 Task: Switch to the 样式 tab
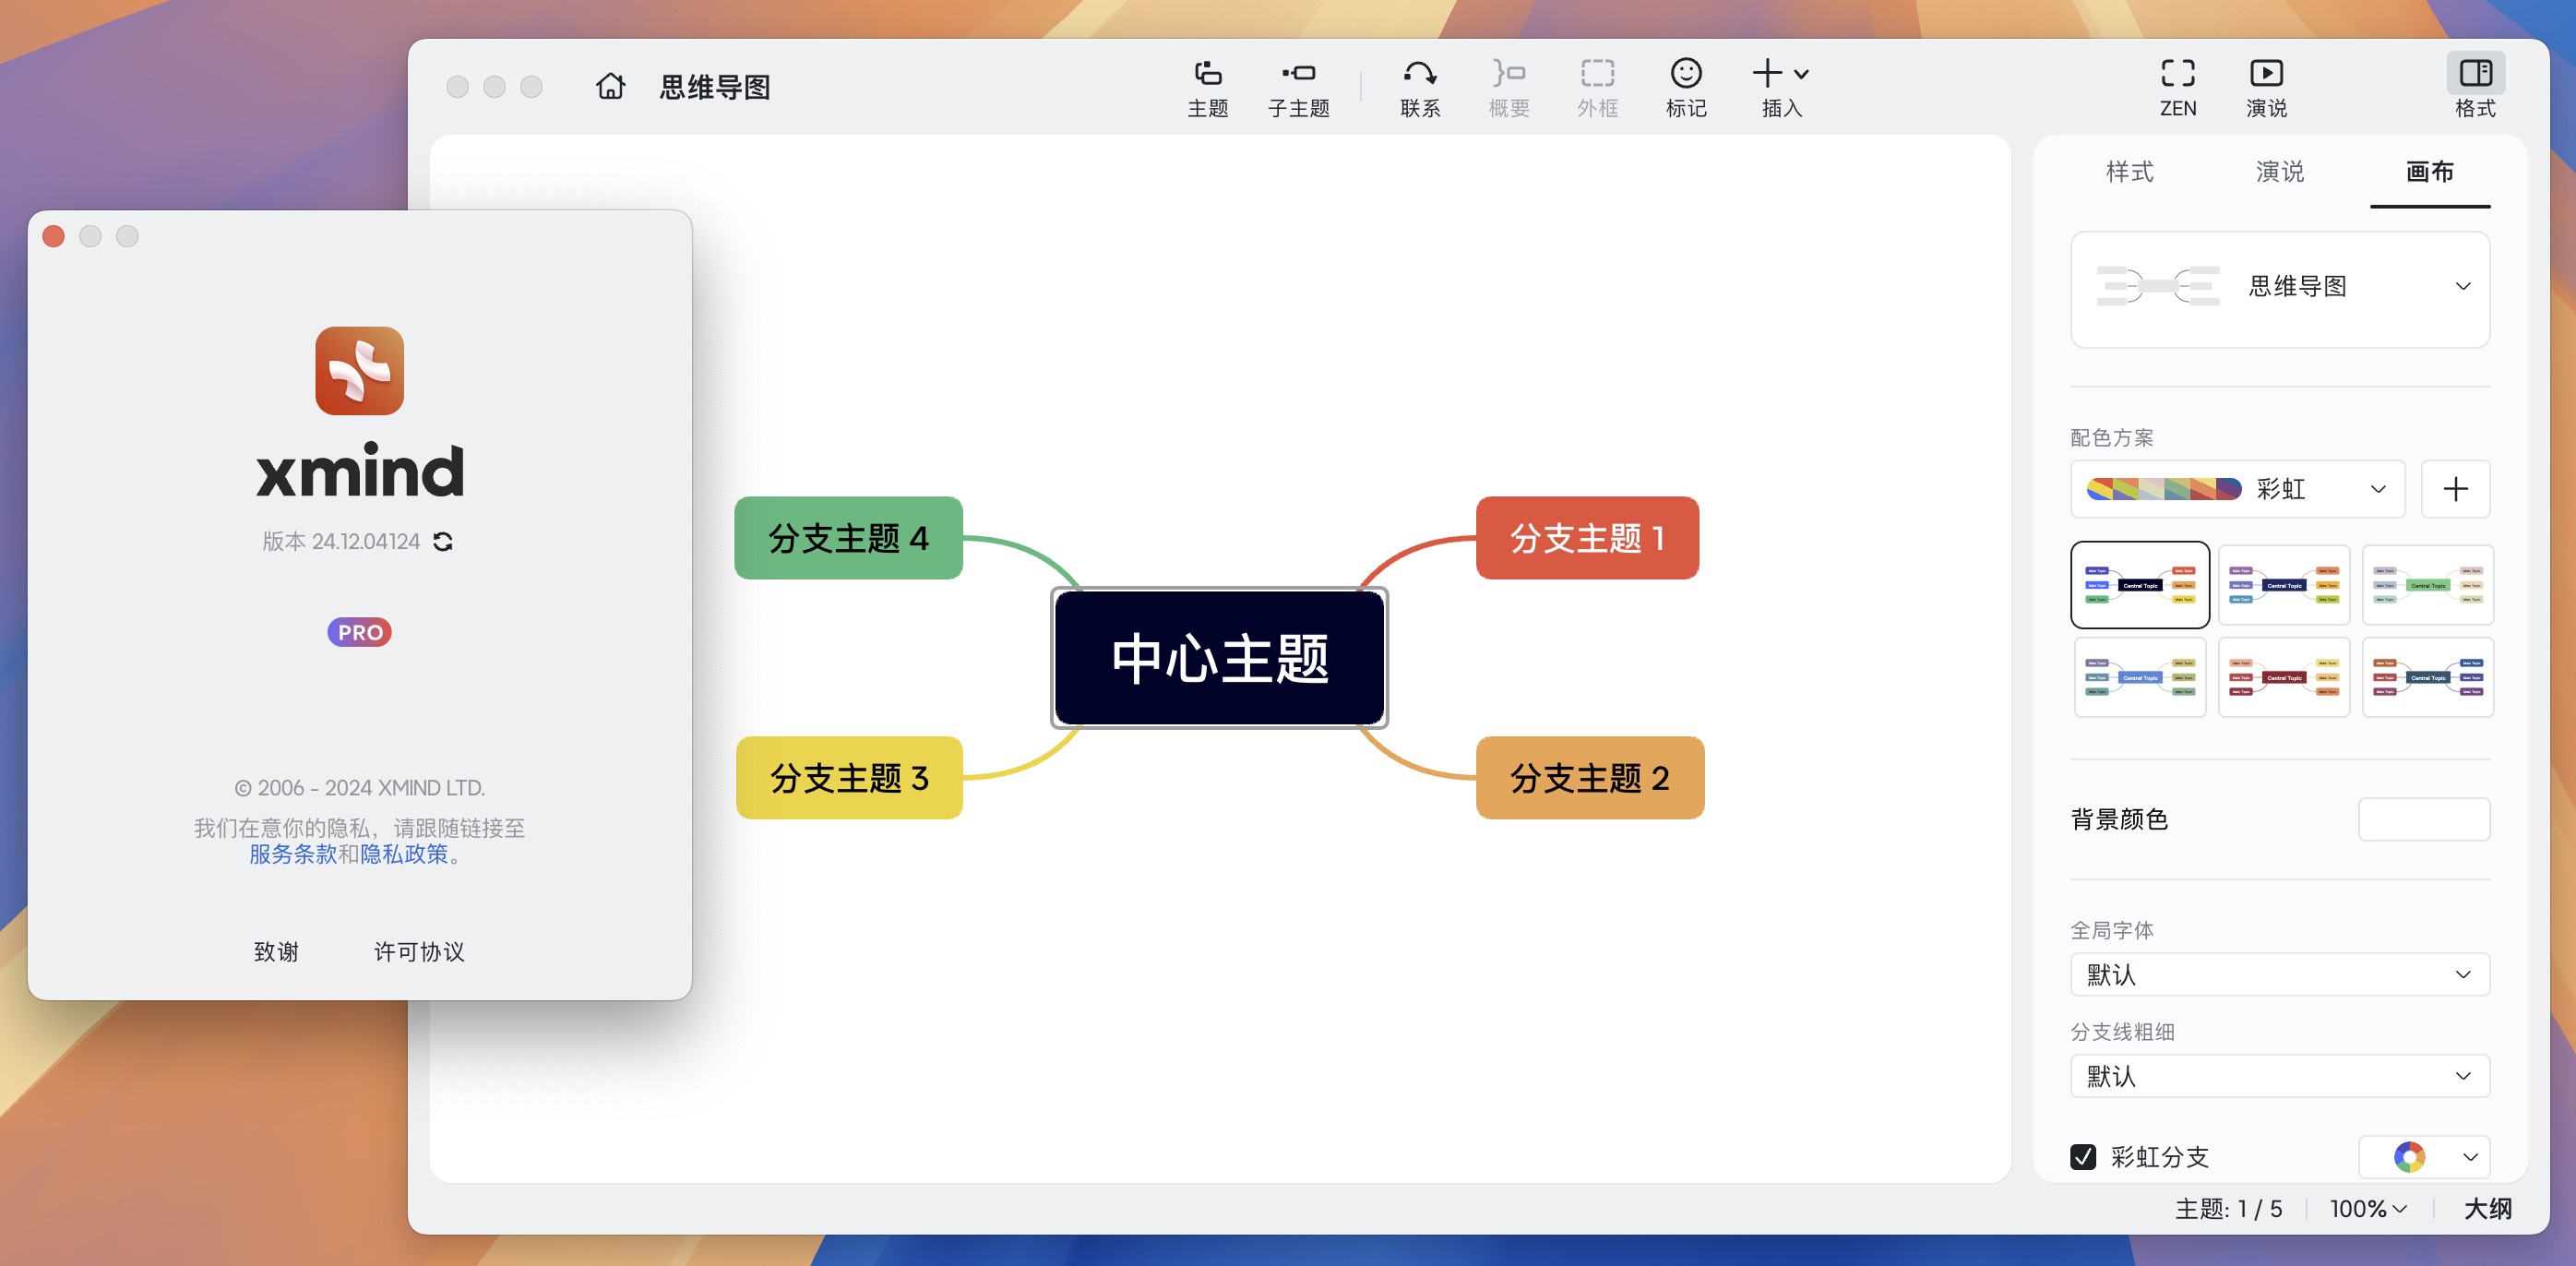[x=2129, y=172]
